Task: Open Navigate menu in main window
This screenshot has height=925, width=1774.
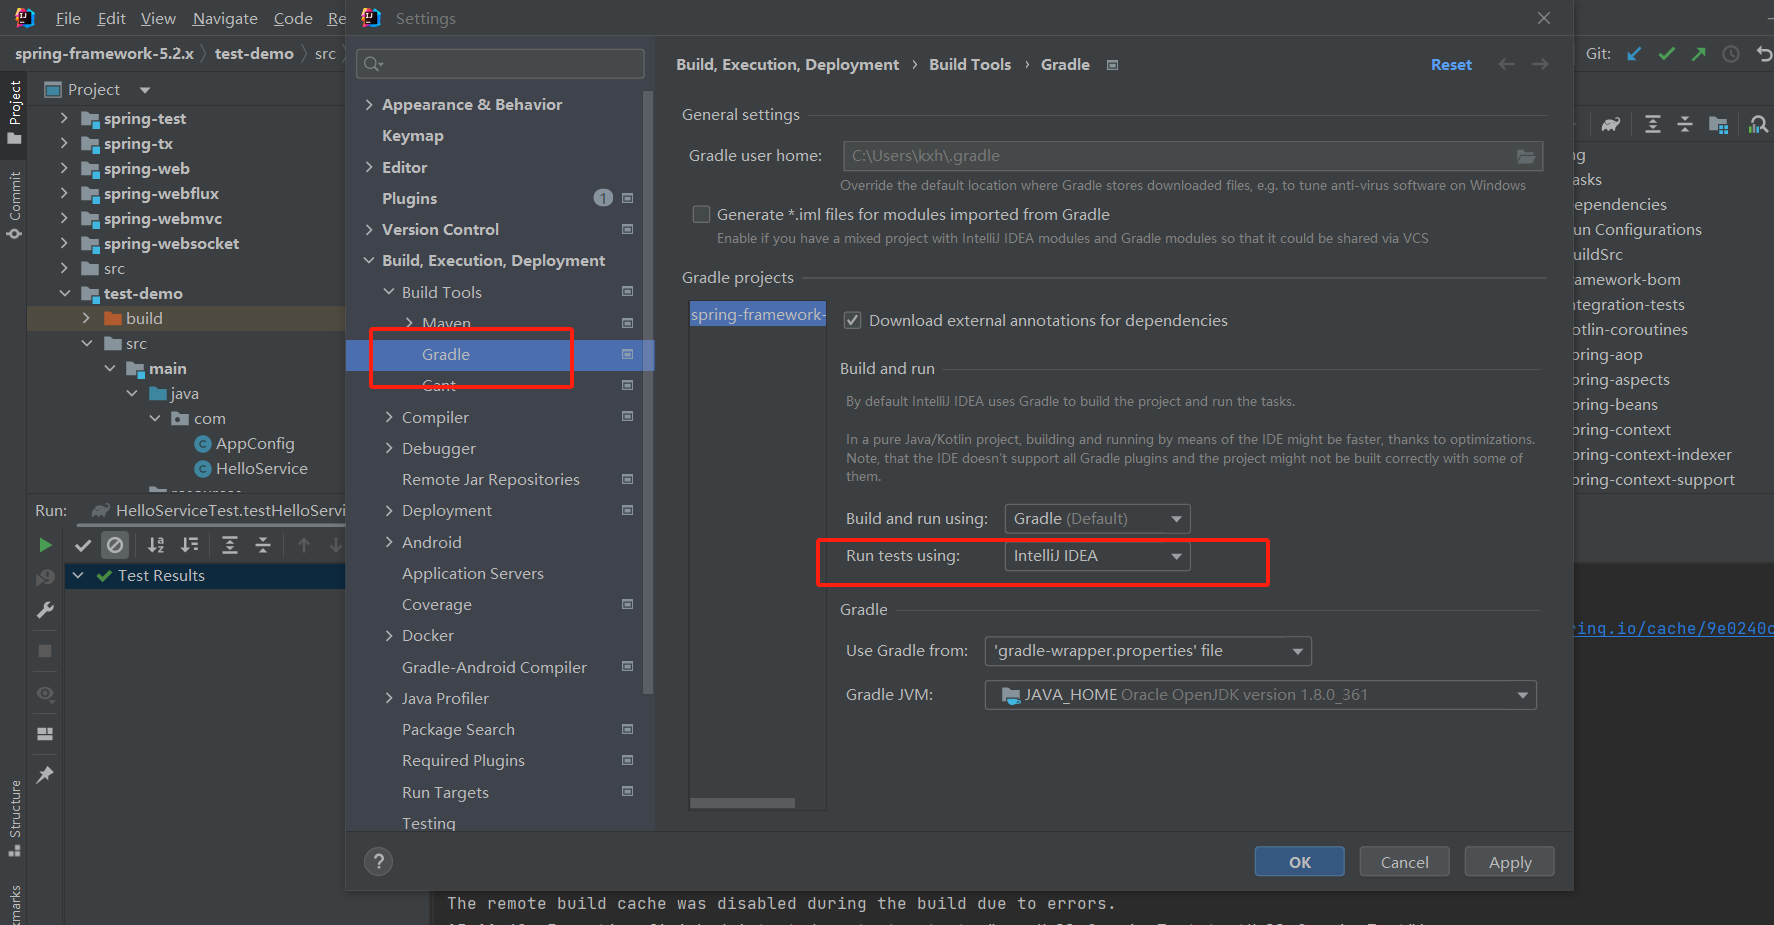Action: click(x=225, y=18)
